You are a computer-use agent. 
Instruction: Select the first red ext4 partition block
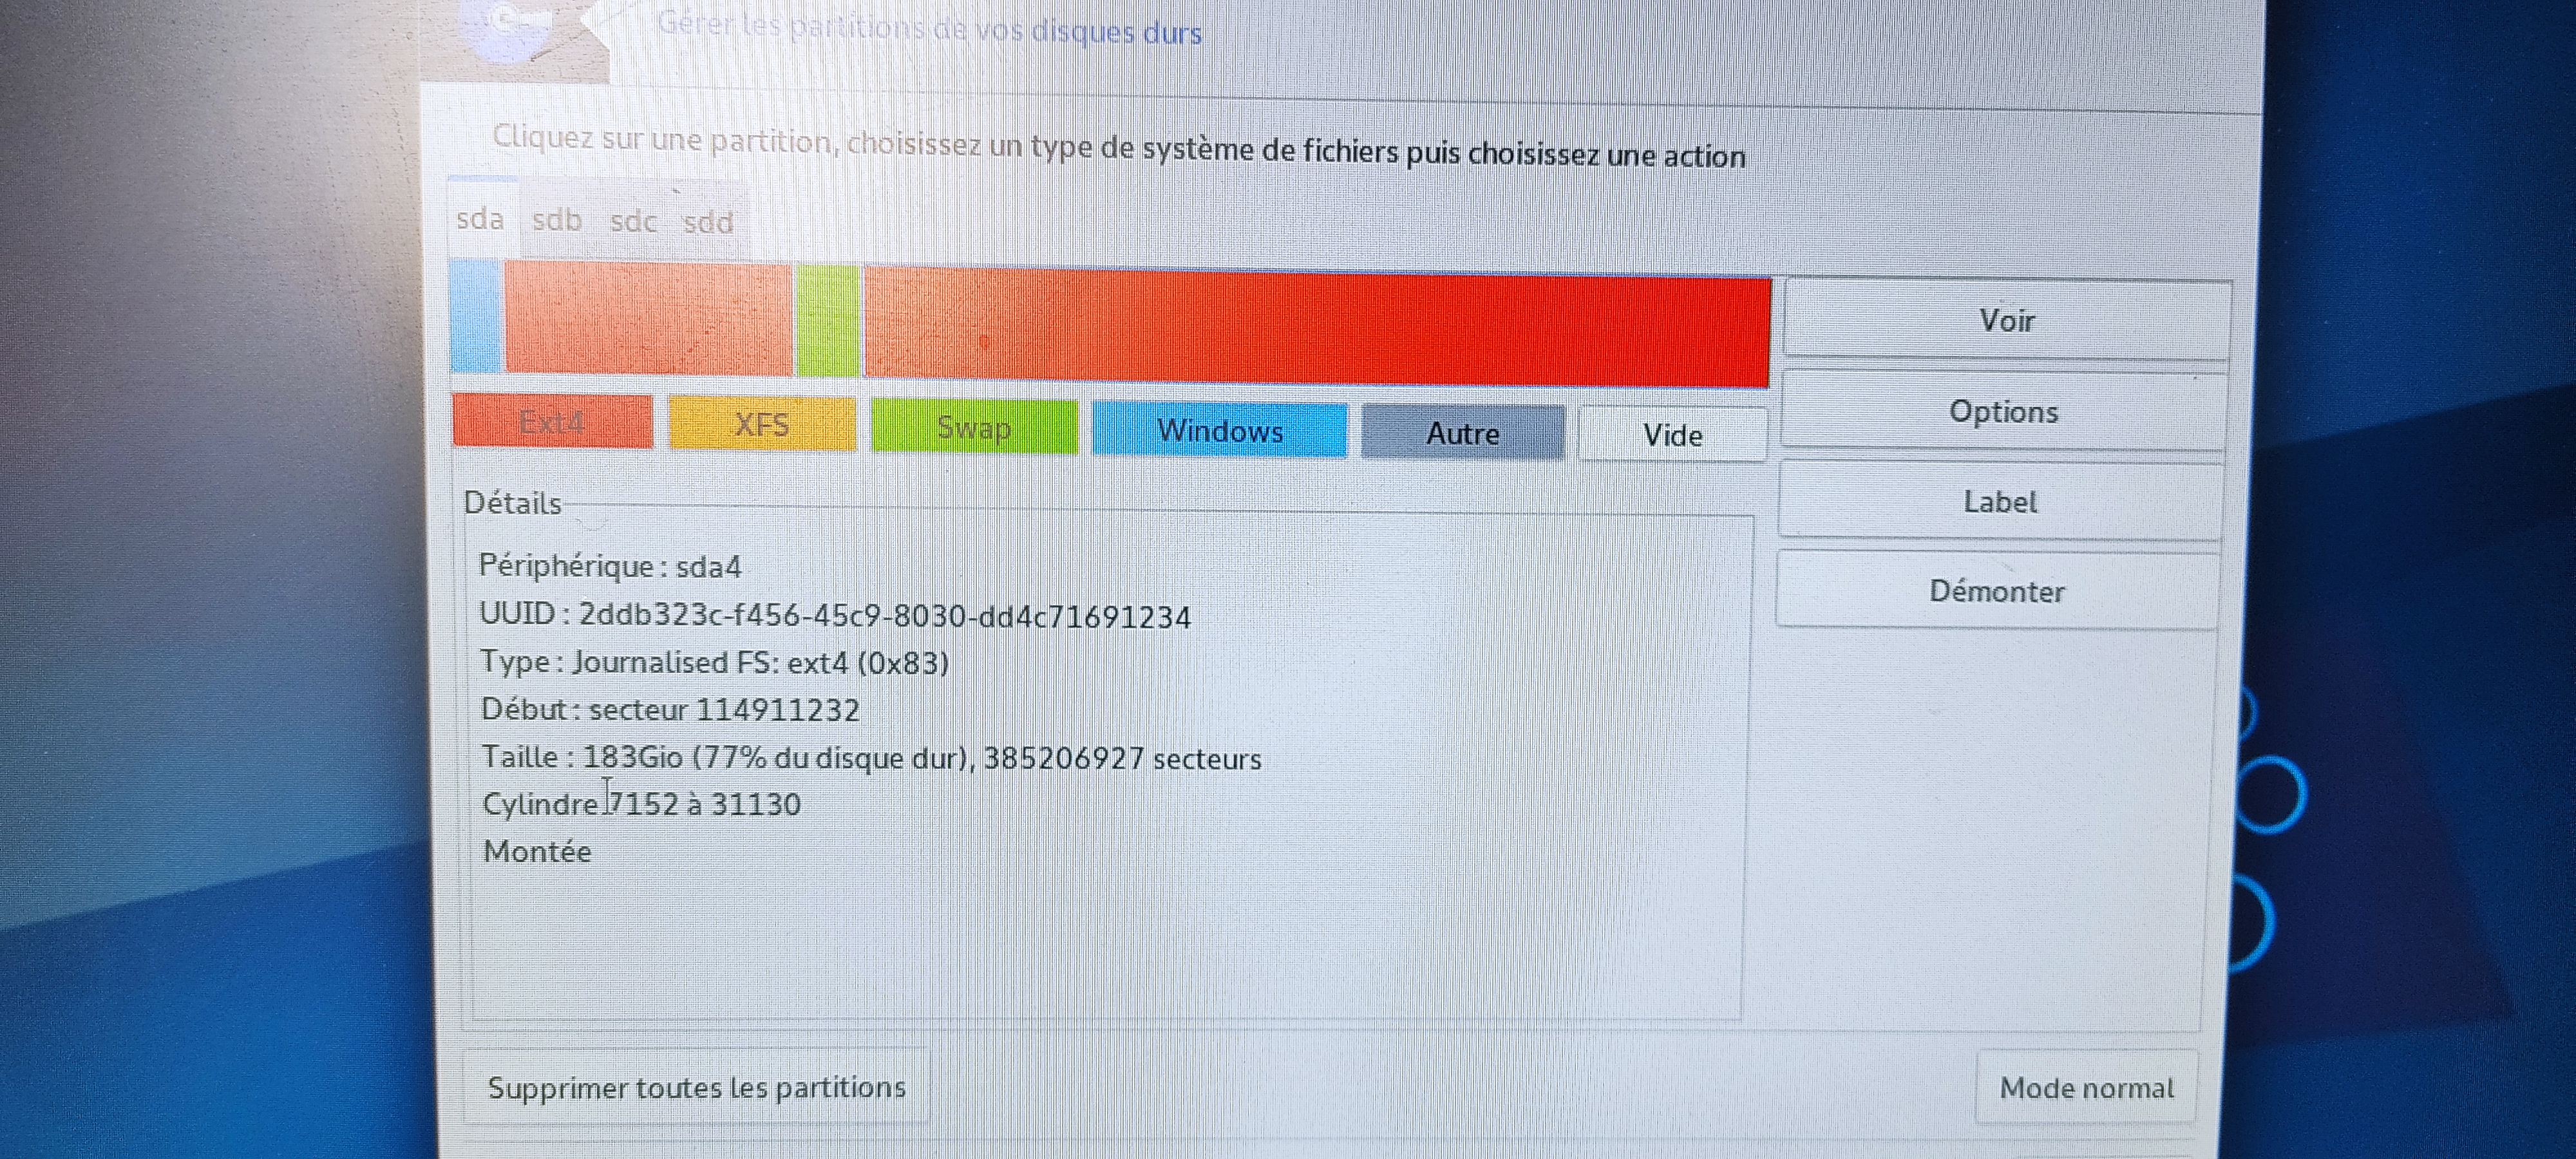(x=648, y=318)
